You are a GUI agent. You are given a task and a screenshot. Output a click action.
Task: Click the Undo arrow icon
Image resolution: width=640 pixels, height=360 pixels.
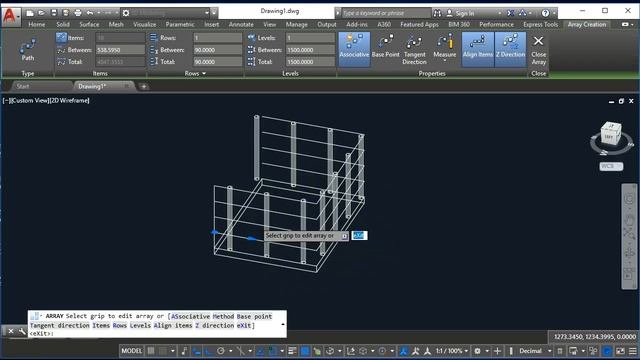pos(90,13)
